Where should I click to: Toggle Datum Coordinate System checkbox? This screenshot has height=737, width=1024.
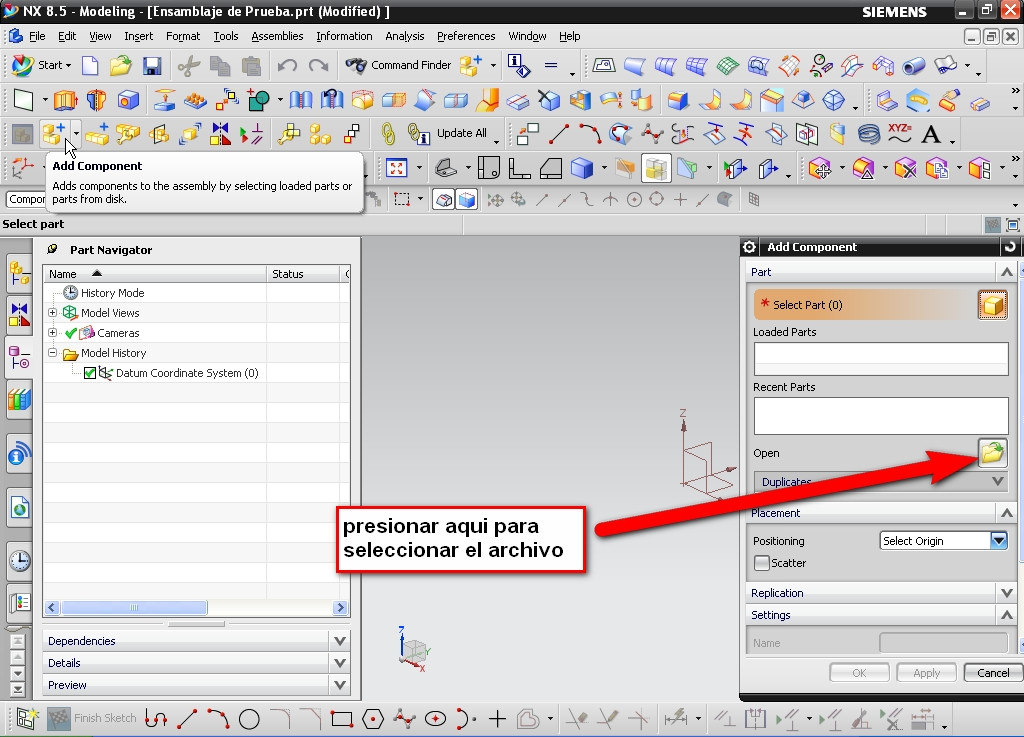(90, 373)
